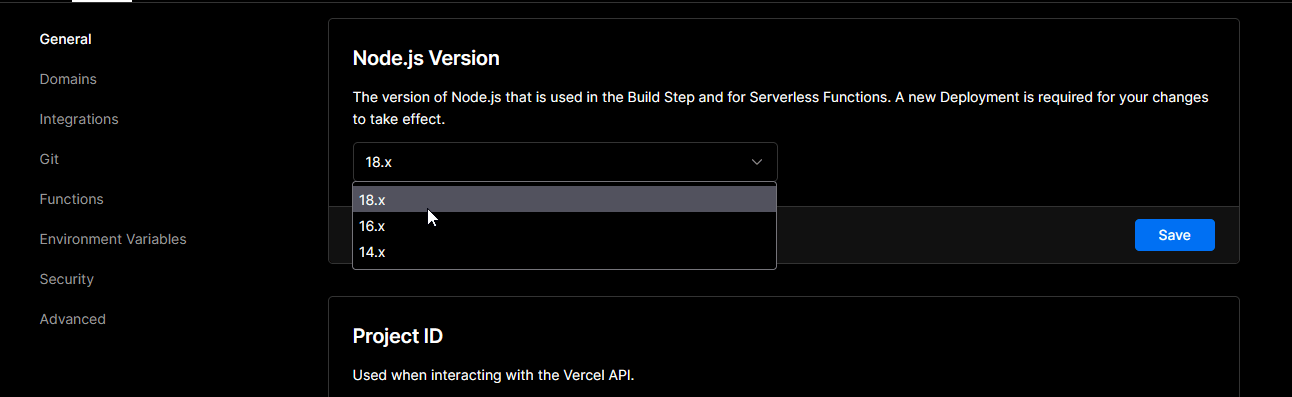
Task: Click the Node.js version dropdown chevron arrow
Action: pyautogui.click(x=757, y=162)
